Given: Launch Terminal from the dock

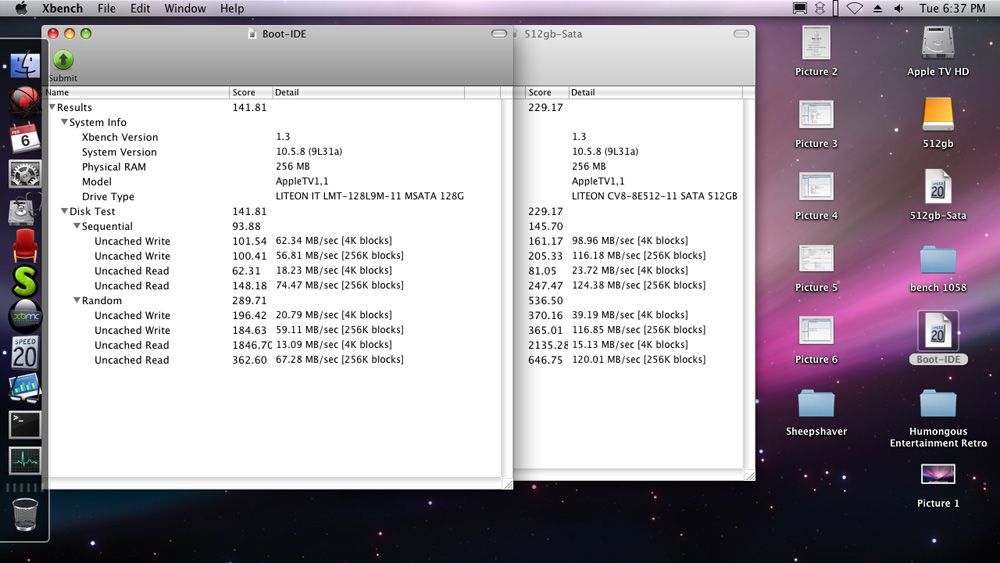Looking at the screenshot, I should click(x=25, y=425).
